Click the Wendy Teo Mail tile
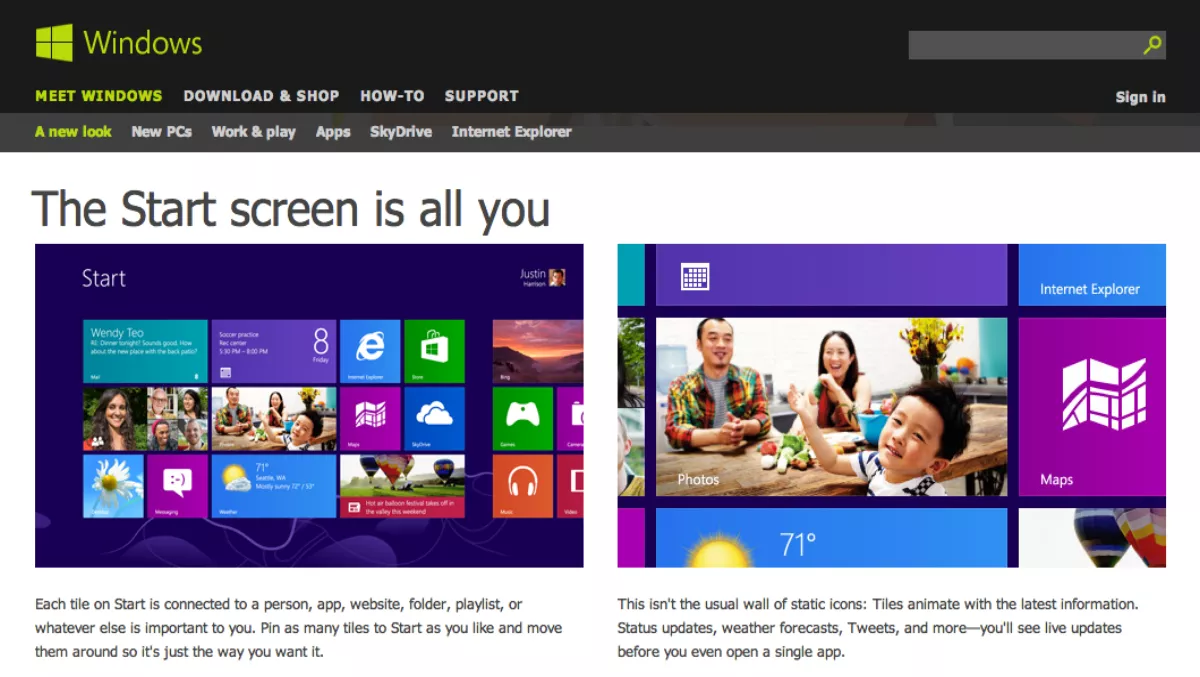The image size is (1200, 677). click(x=145, y=351)
